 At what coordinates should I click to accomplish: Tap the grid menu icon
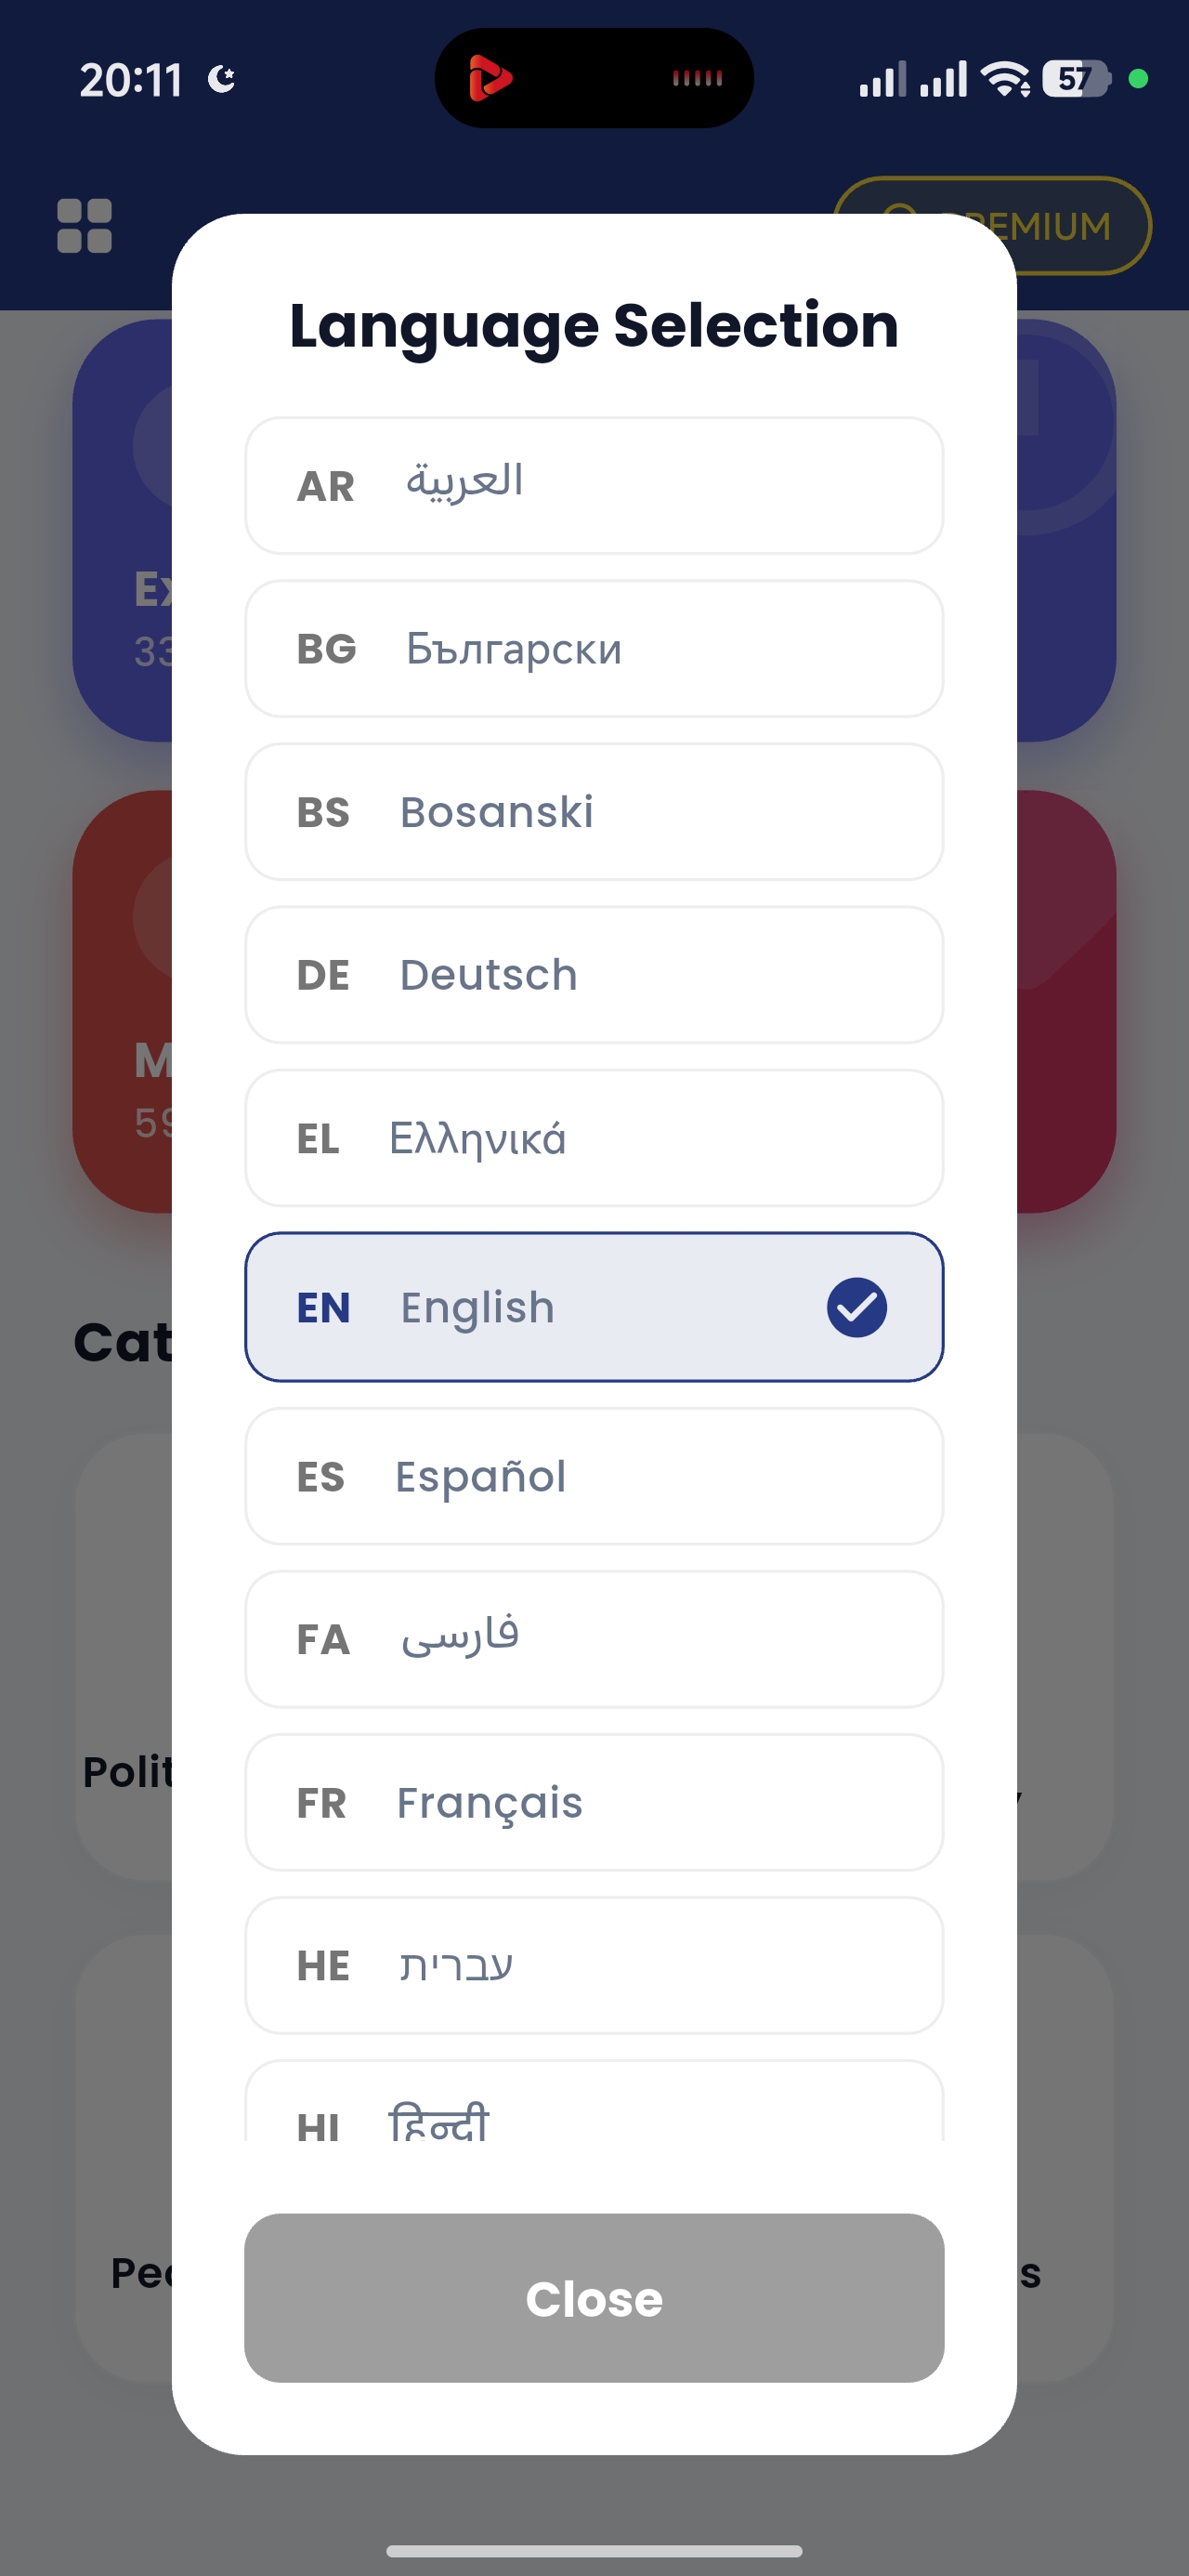pos(84,226)
